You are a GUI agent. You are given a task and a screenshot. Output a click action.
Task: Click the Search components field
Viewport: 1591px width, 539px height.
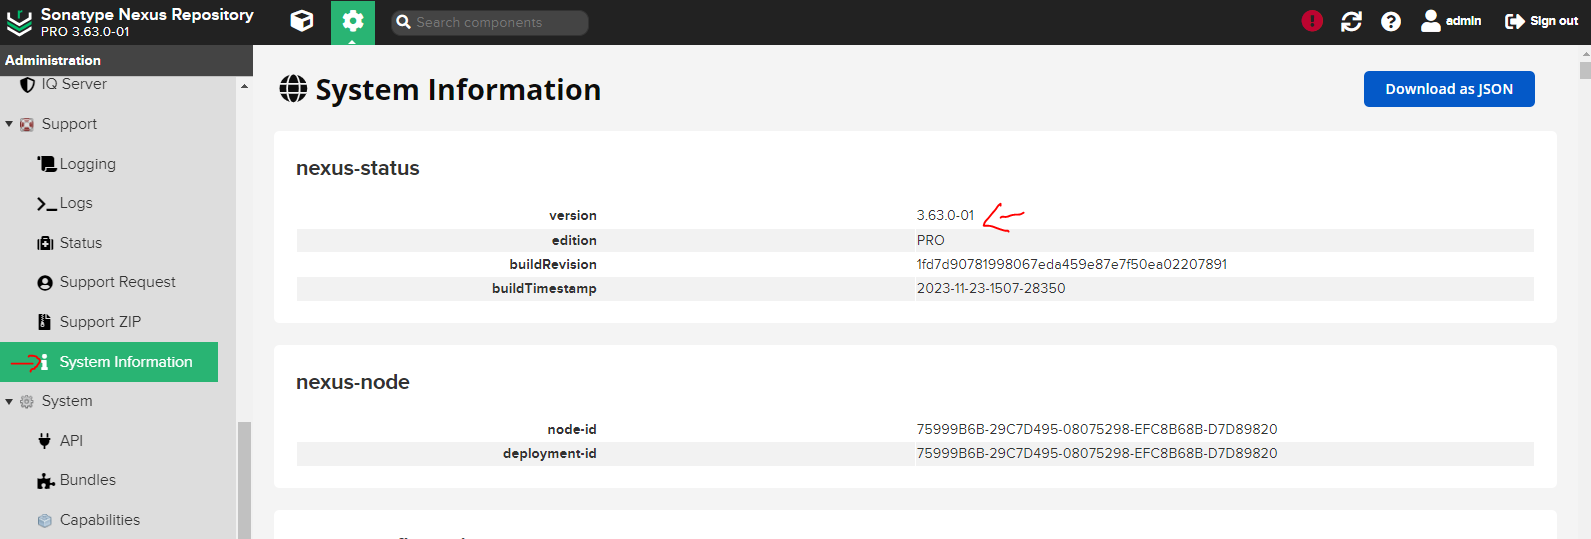[490, 22]
